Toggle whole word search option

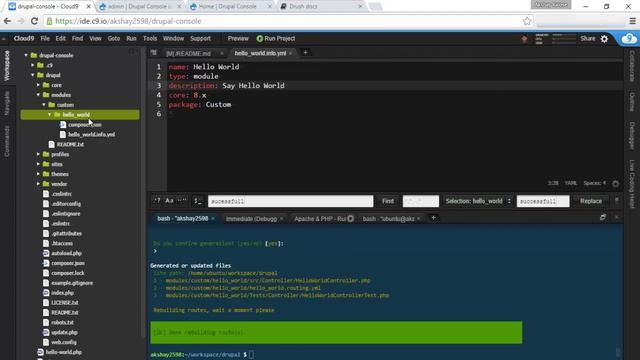[x=182, y=200]
